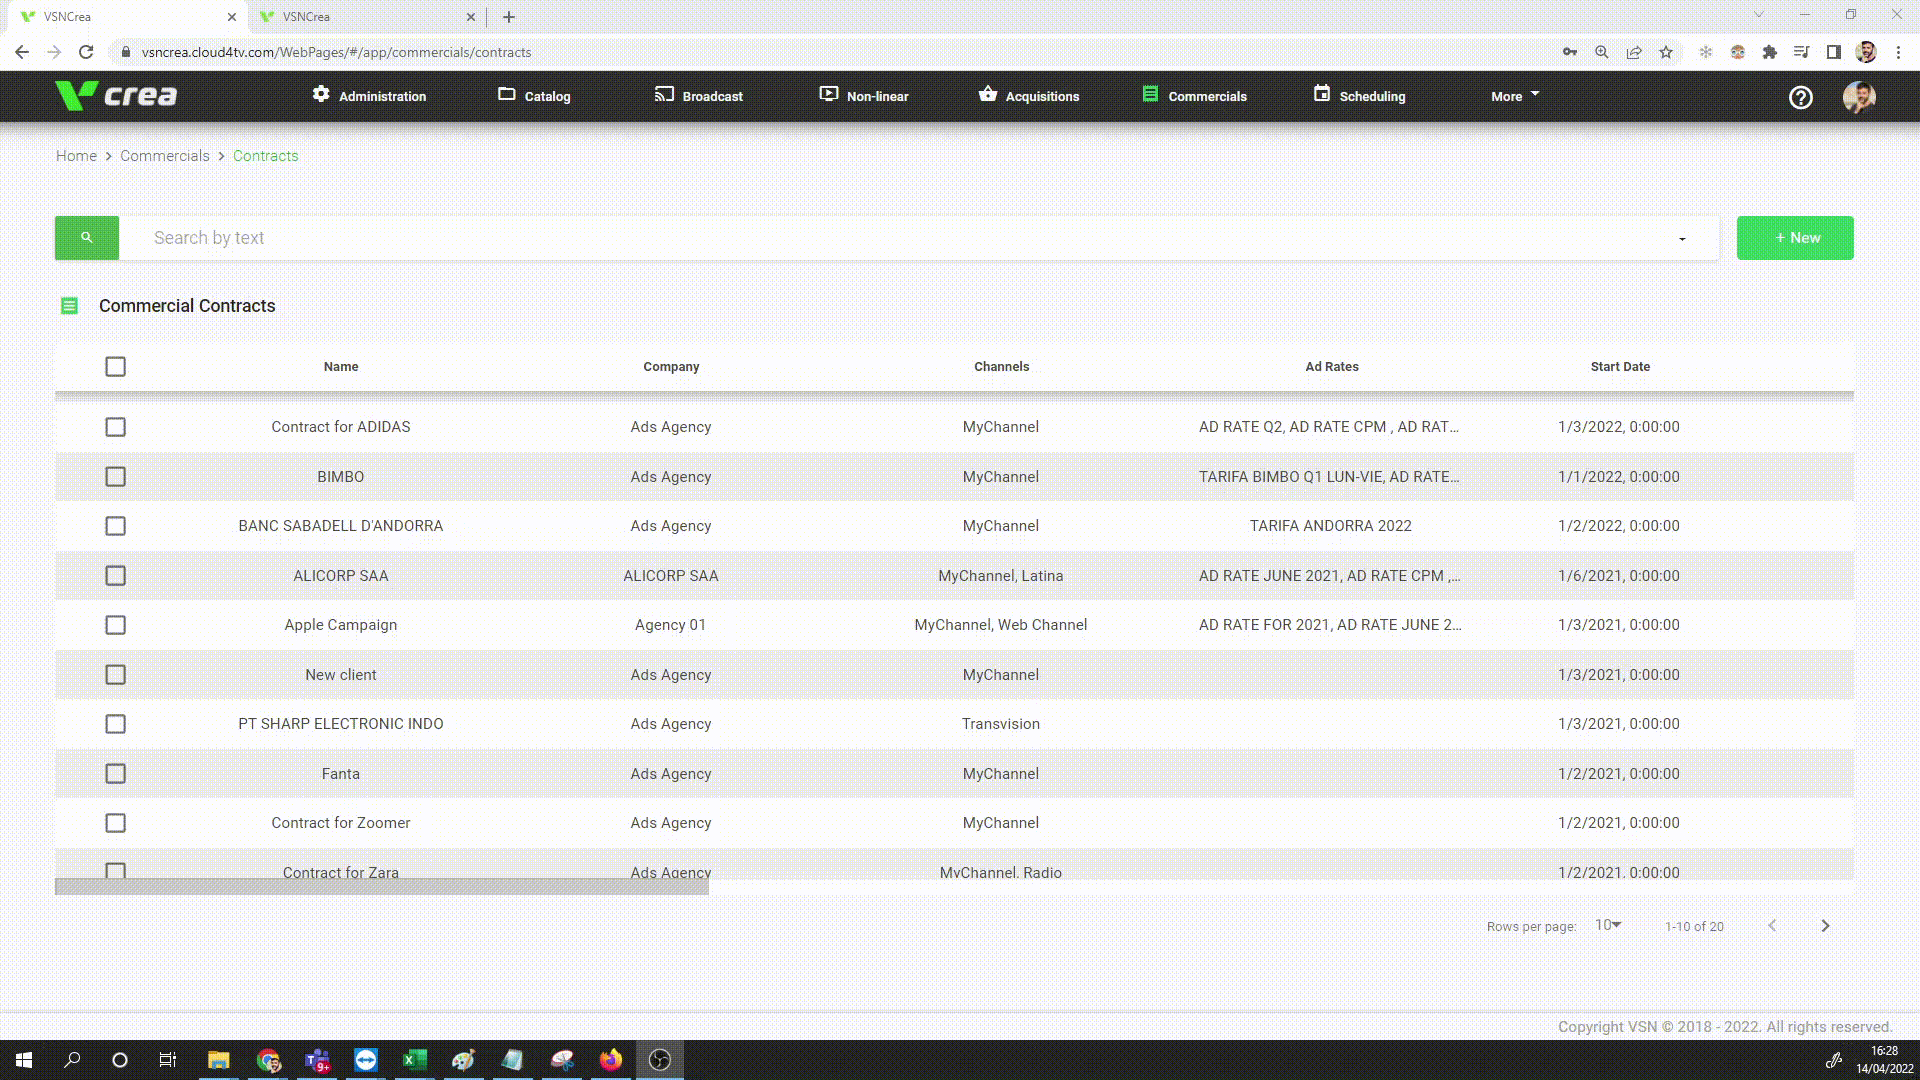This screenshot has width=1920, height=1080.
Task: Click the MyChannel, Web Channel cell
Action: click(1001, 625)
